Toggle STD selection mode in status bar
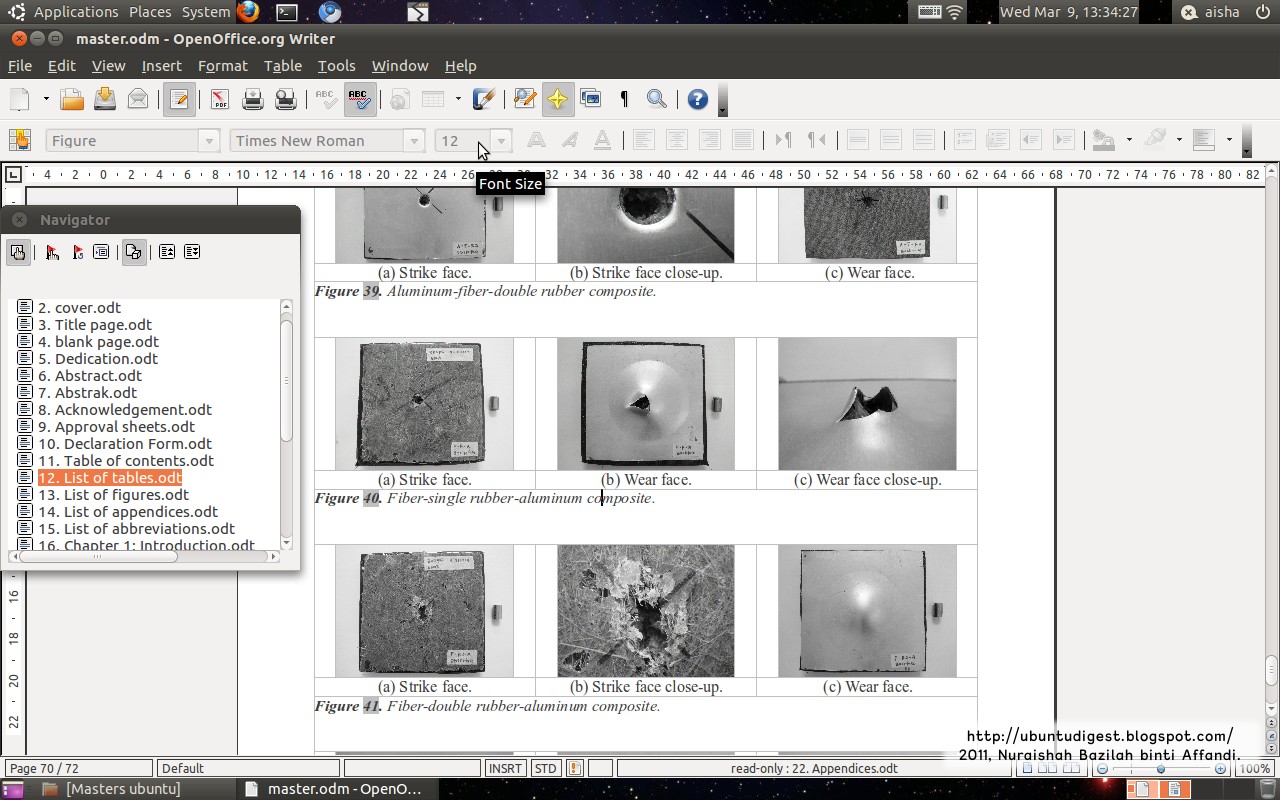Screen dimensions: 1280x800 [545, 768]
